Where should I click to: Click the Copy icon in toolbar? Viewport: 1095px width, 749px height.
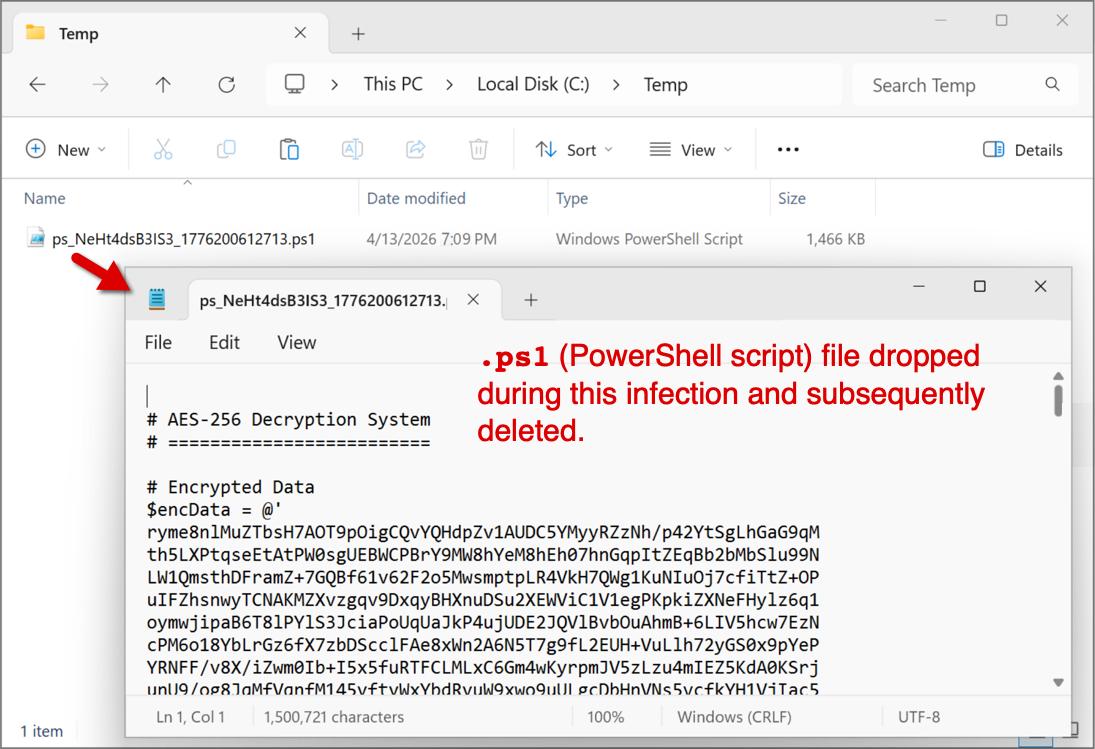click(226, 150)
